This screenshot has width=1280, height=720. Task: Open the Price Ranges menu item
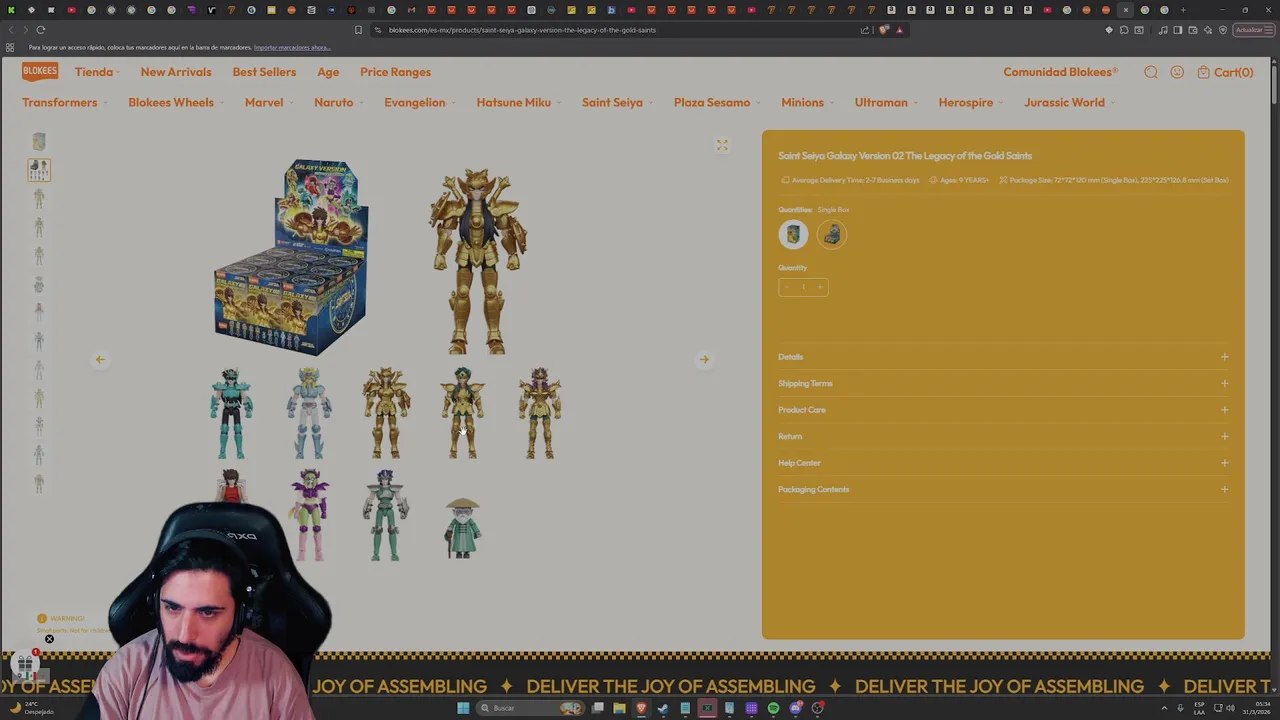[395, 72]
